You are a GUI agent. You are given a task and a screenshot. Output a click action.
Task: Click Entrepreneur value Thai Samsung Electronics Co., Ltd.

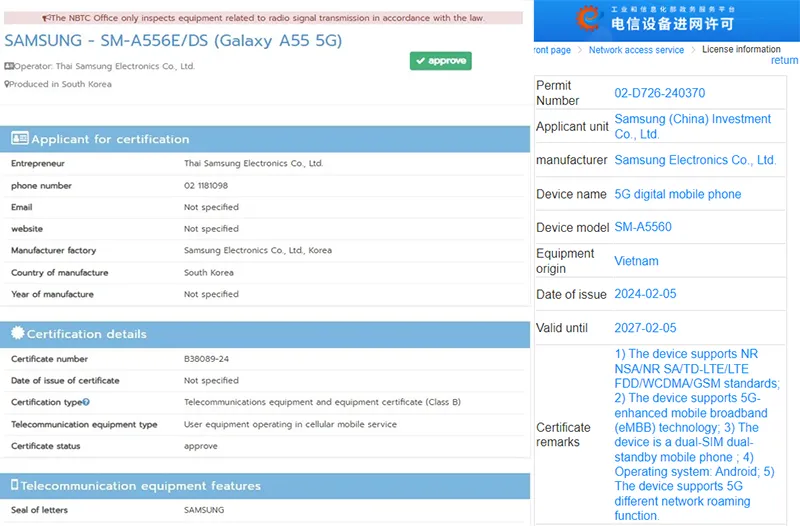pos(254,163)
